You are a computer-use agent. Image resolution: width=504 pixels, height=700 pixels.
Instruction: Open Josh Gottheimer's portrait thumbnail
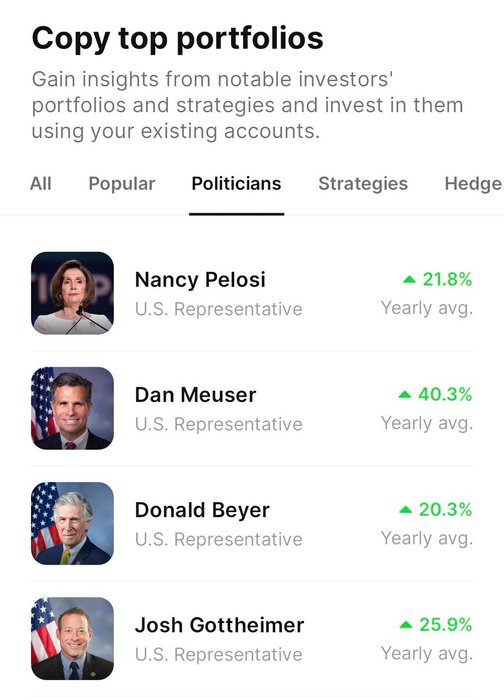click(x=72, y=638)
